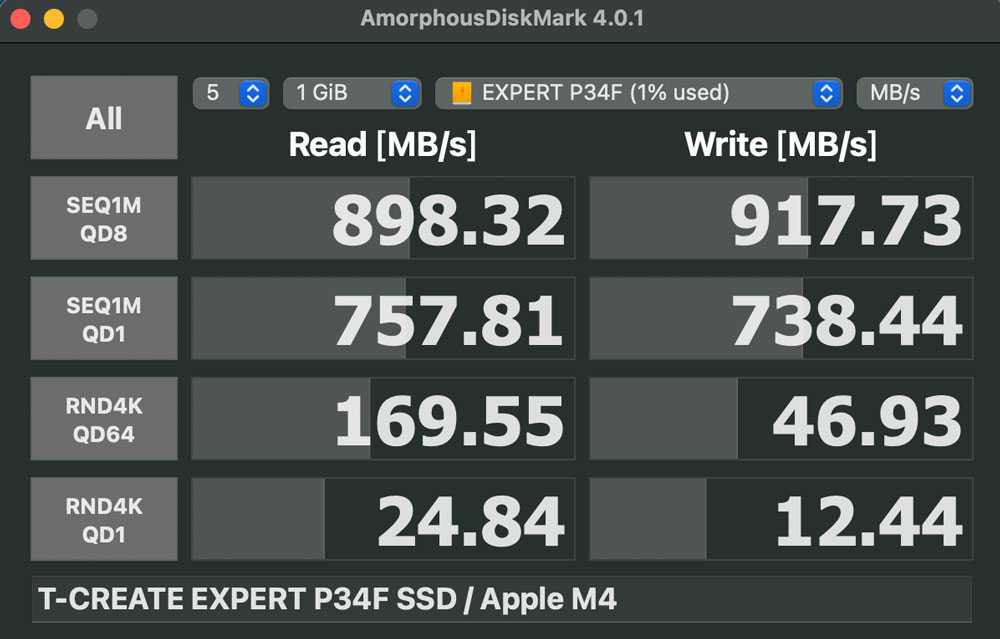Click the All benchmark button

104,118
